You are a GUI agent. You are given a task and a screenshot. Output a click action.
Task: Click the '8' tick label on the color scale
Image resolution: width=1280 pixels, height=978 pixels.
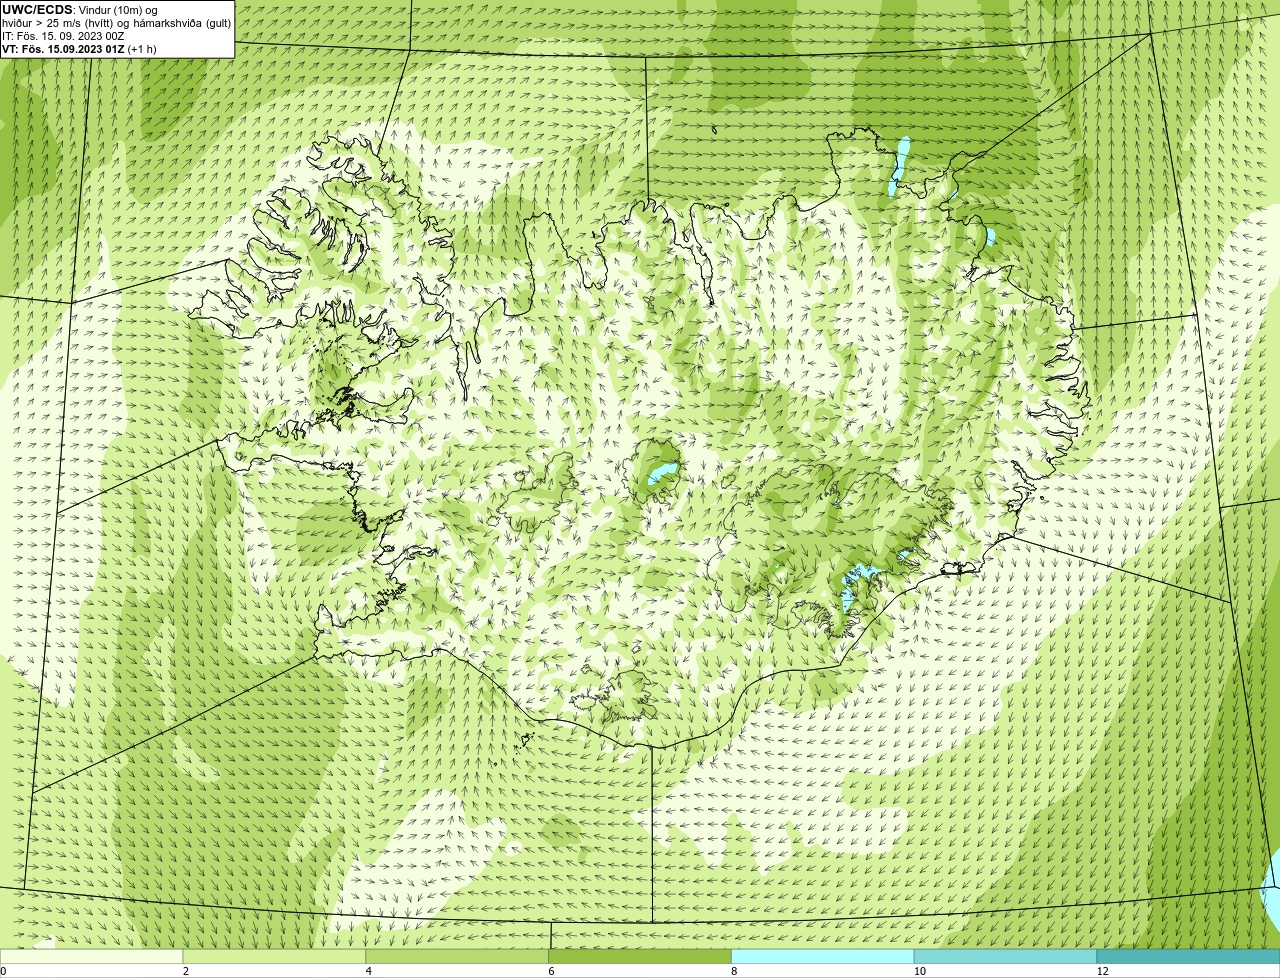pyautogui.click(x=734, y=971)
